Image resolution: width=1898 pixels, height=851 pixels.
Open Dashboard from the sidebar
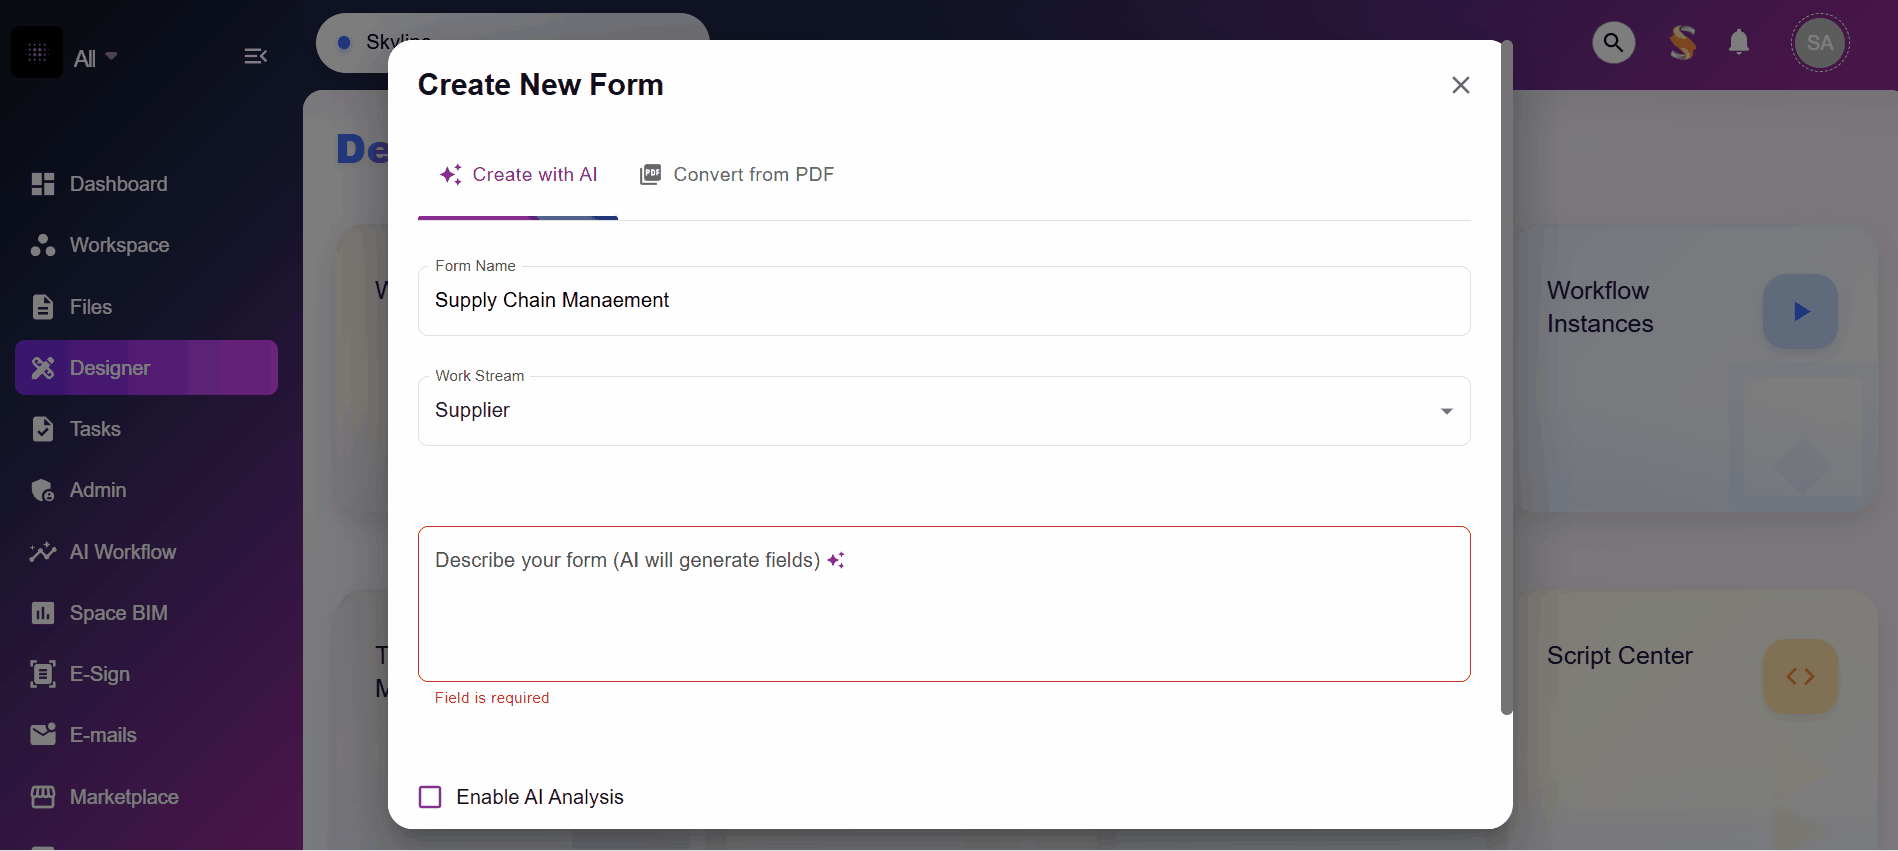pos(146,184)
